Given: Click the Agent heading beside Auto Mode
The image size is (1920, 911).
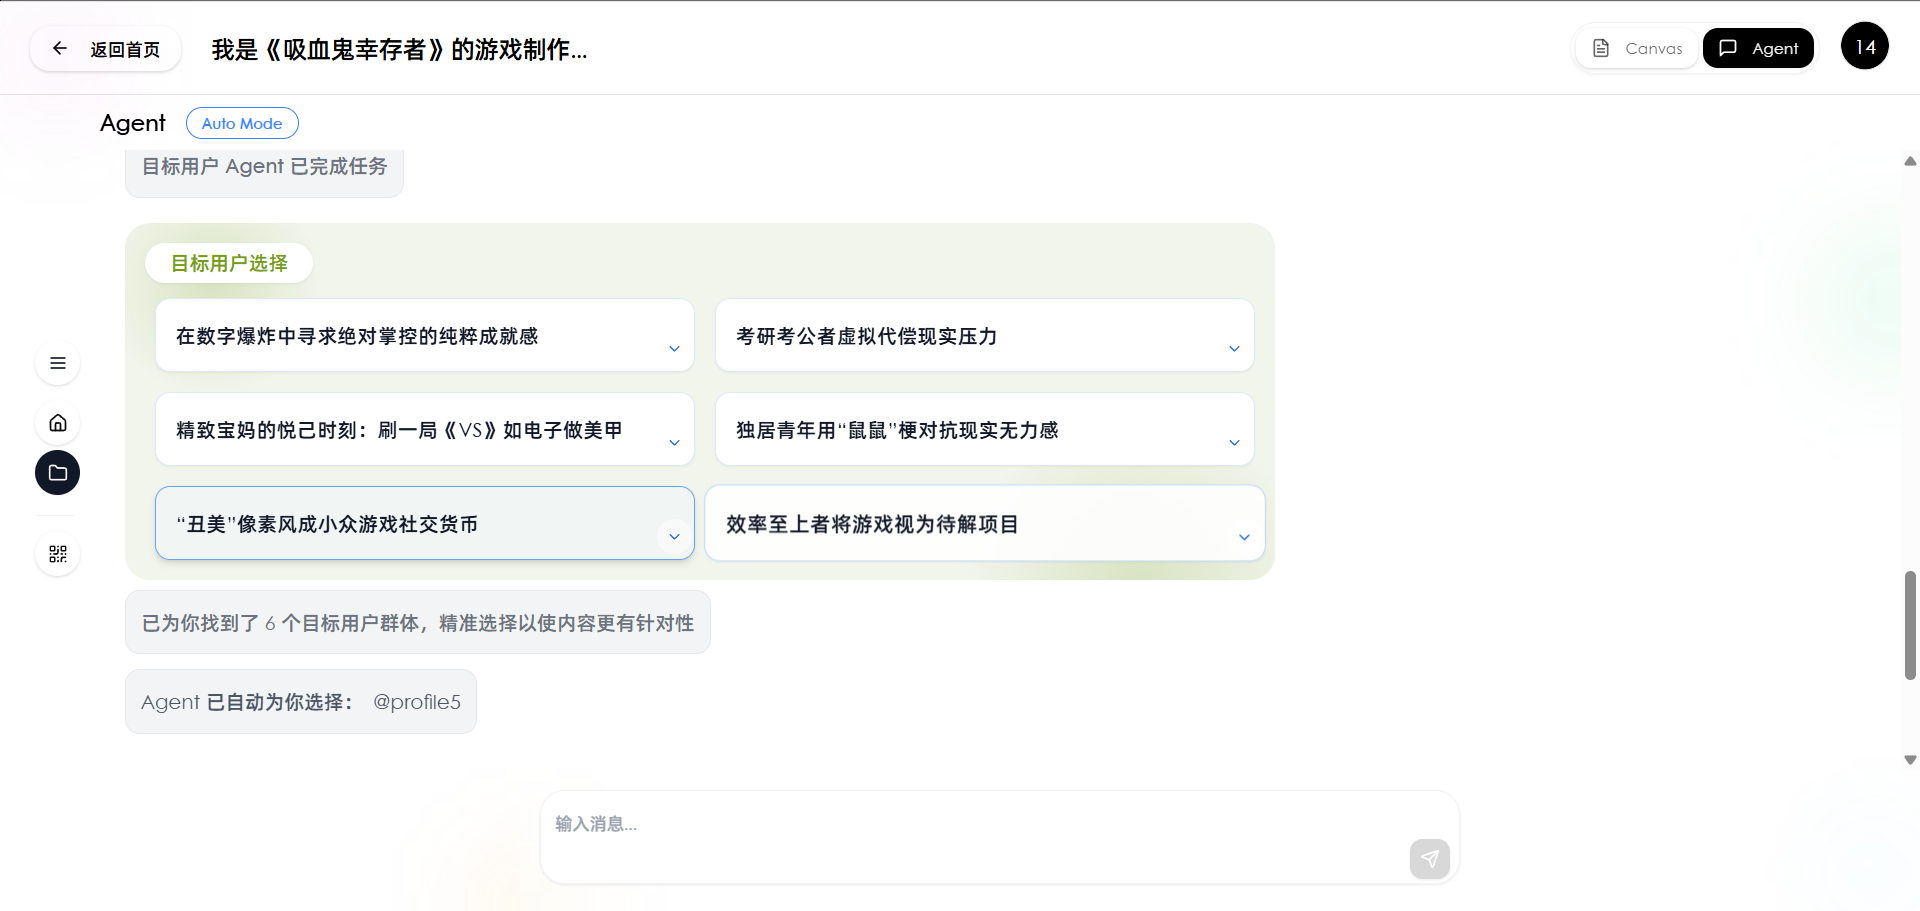Looking at the screenshot, I should [x=133, y=123].
